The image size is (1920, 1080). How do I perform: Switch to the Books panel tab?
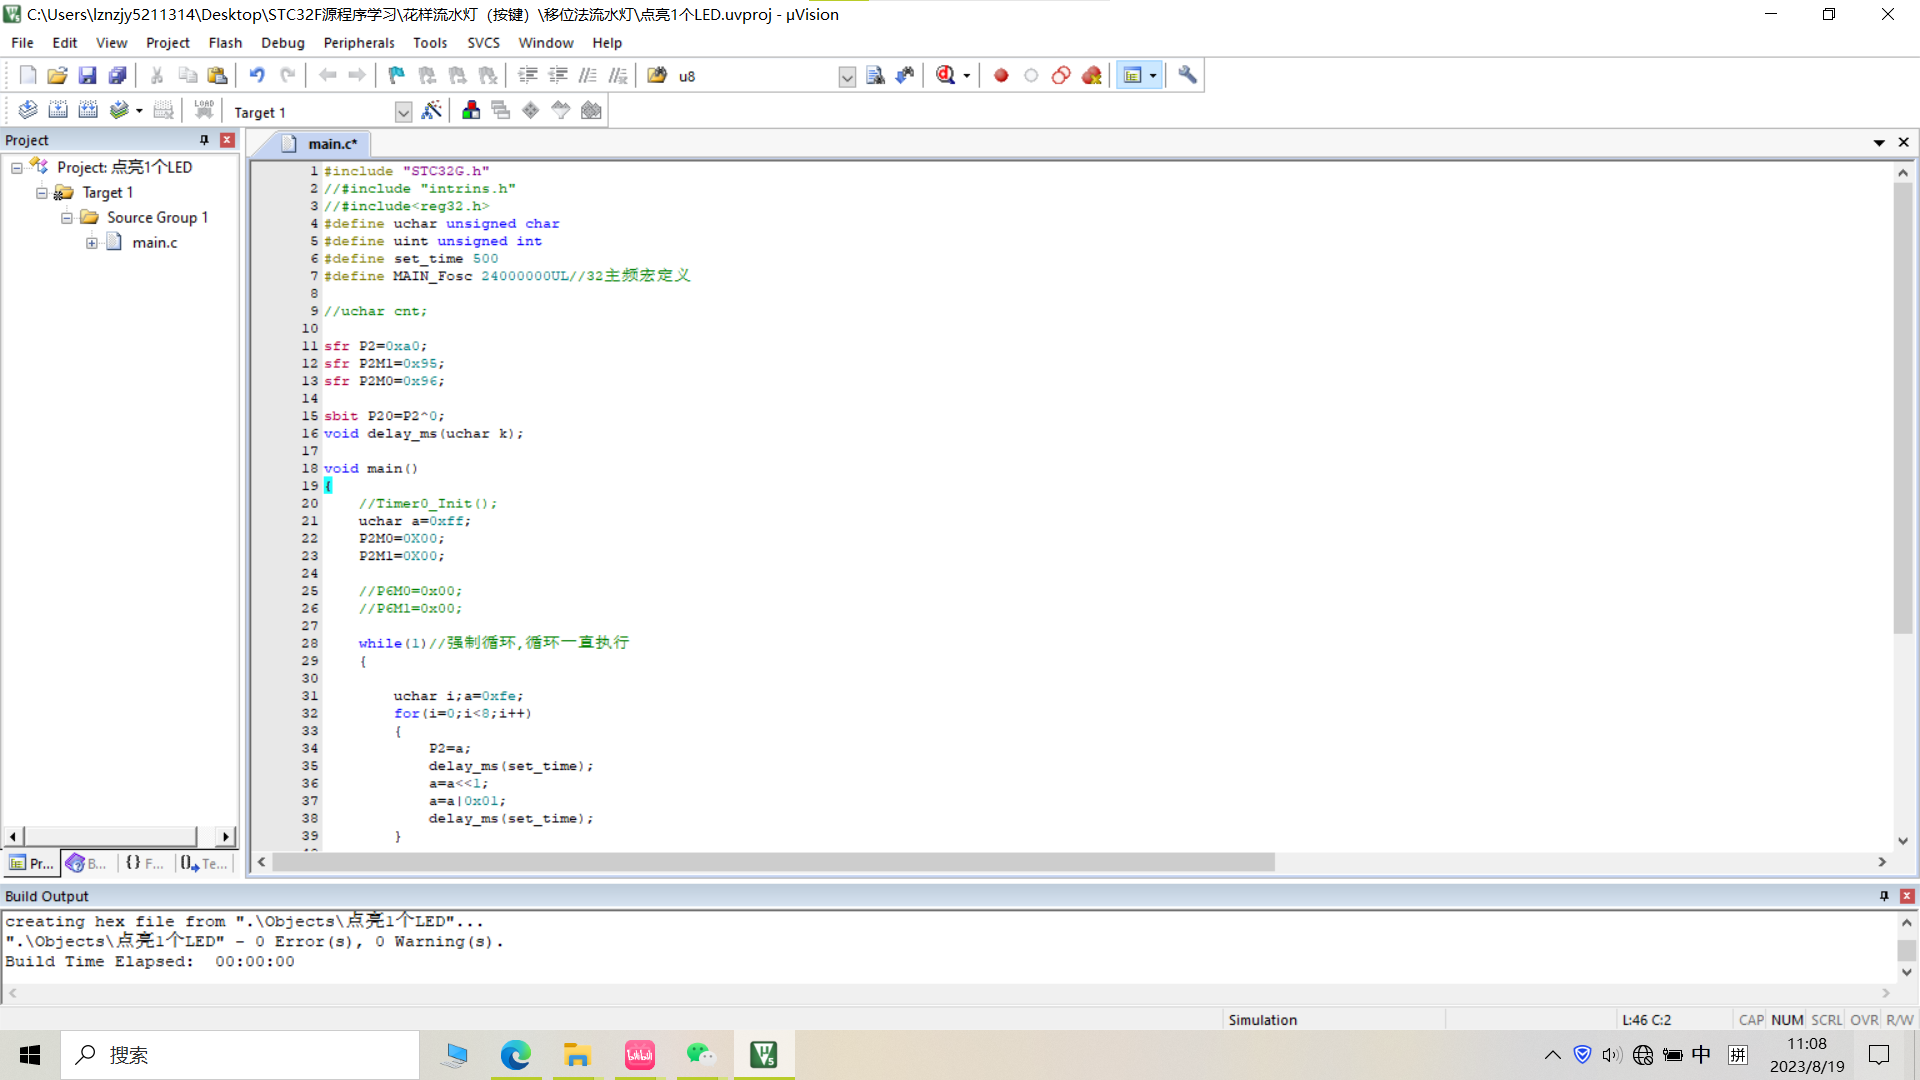point(87,863)
